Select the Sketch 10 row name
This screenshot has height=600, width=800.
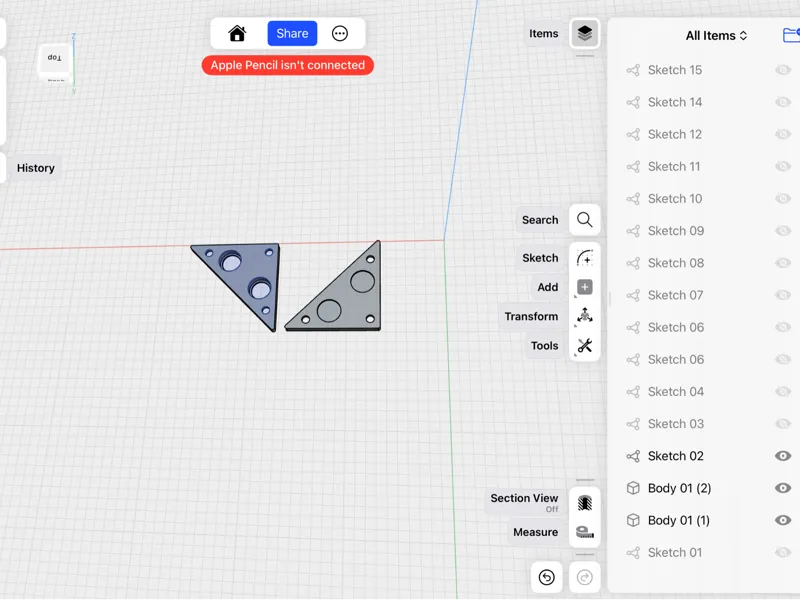pyautogui.click(x=674, y=198)
